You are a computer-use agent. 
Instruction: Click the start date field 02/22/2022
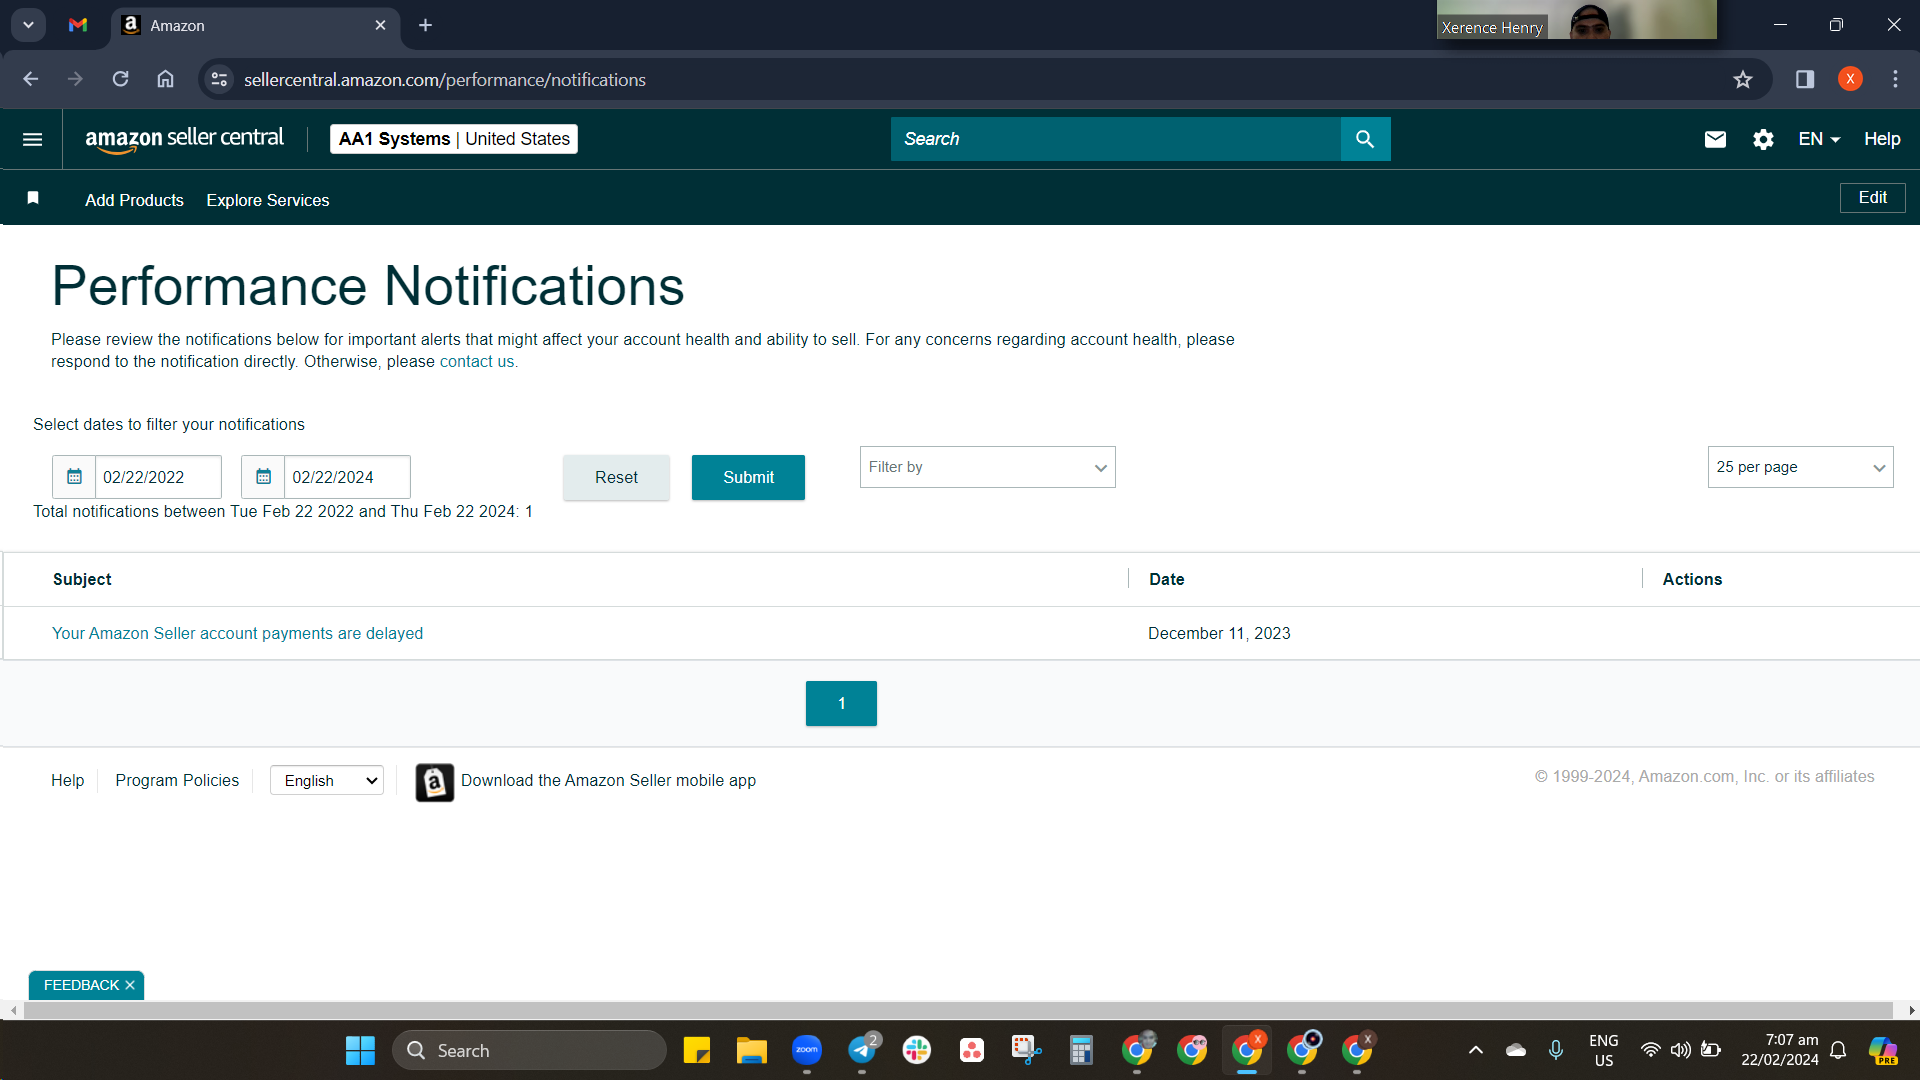[x=158, y=477]
